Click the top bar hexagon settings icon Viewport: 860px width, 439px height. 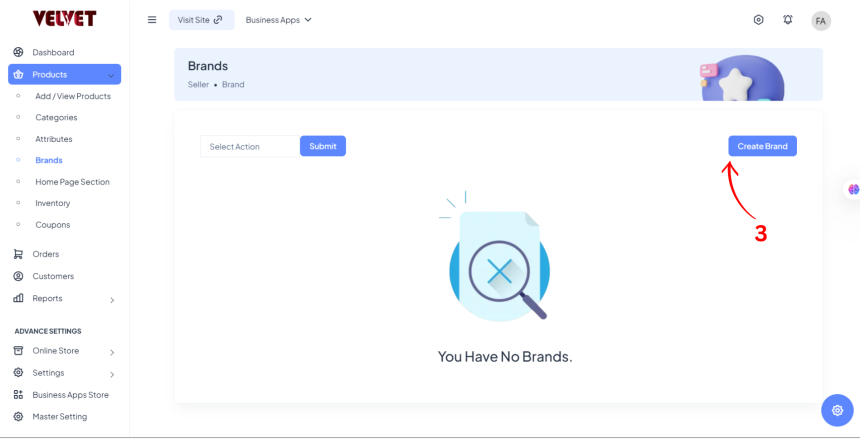pos(759,20)
